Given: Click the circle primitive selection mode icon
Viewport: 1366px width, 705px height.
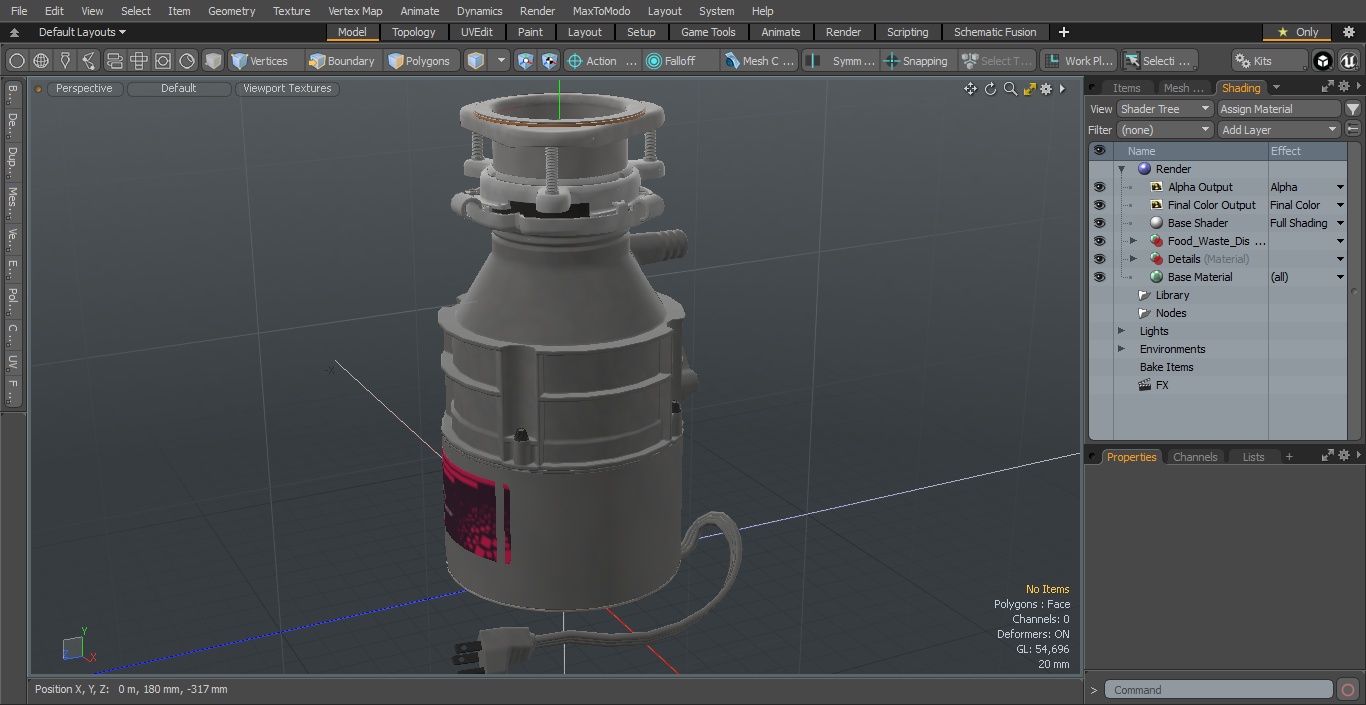Looking at the screenshot, I should pos(17,61).
